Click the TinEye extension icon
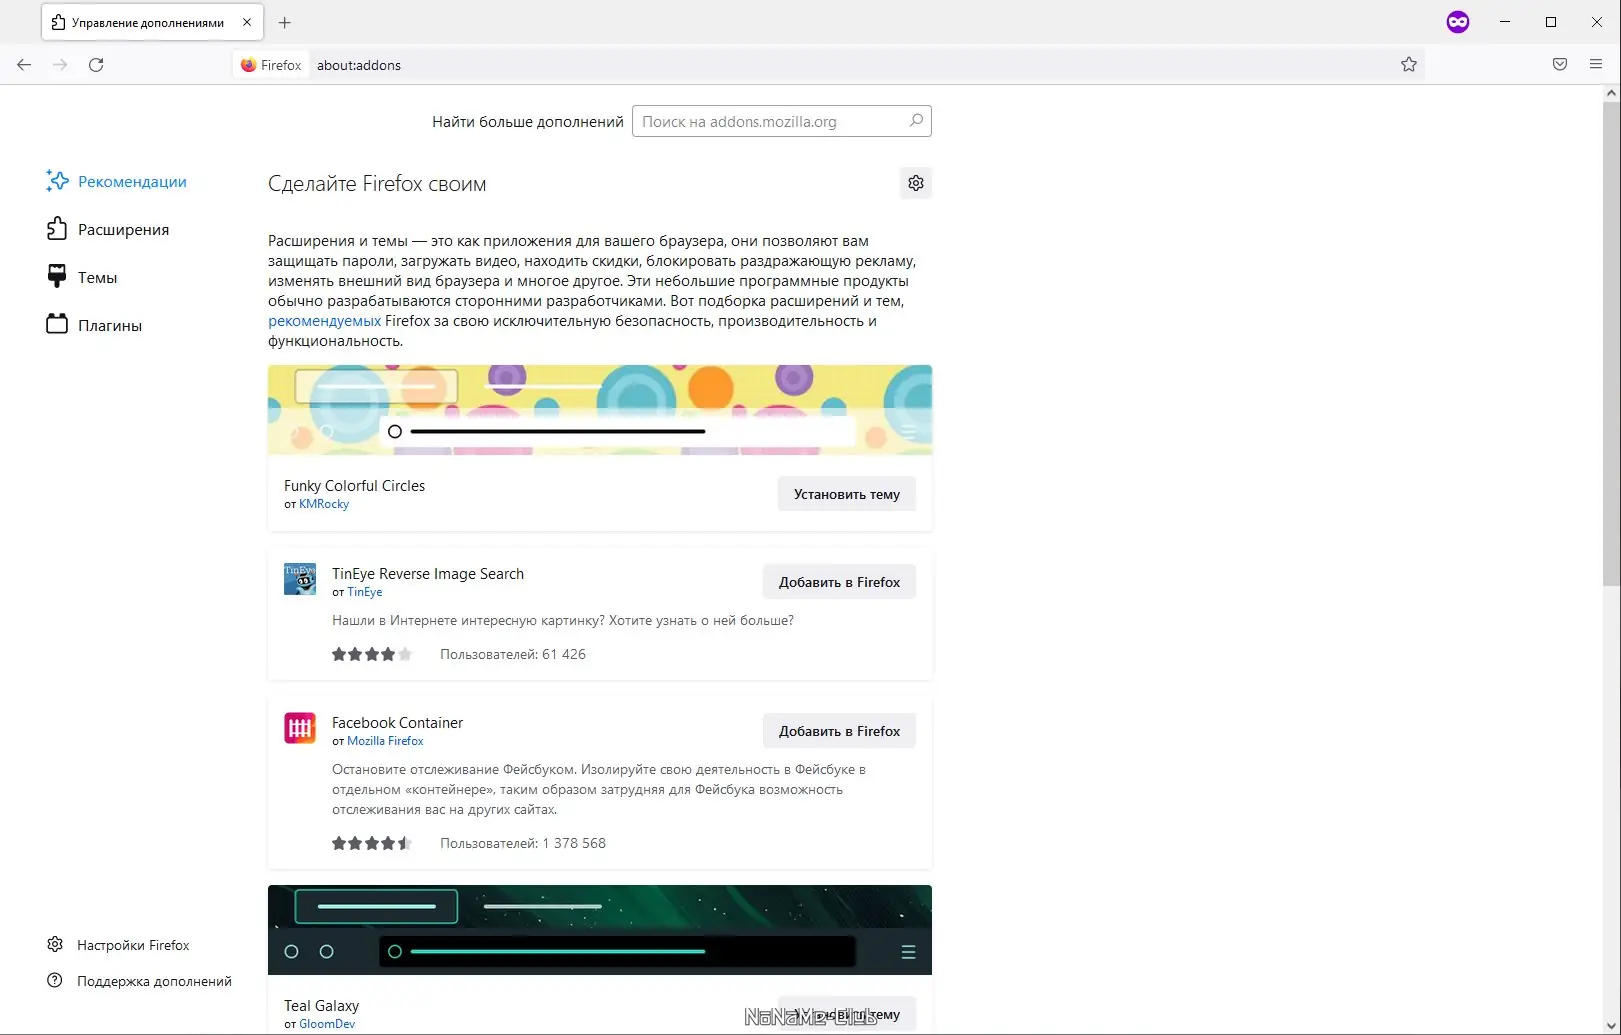Image resolution: width=1621 pixels, height=1035 pixels. tap(300, 579)
